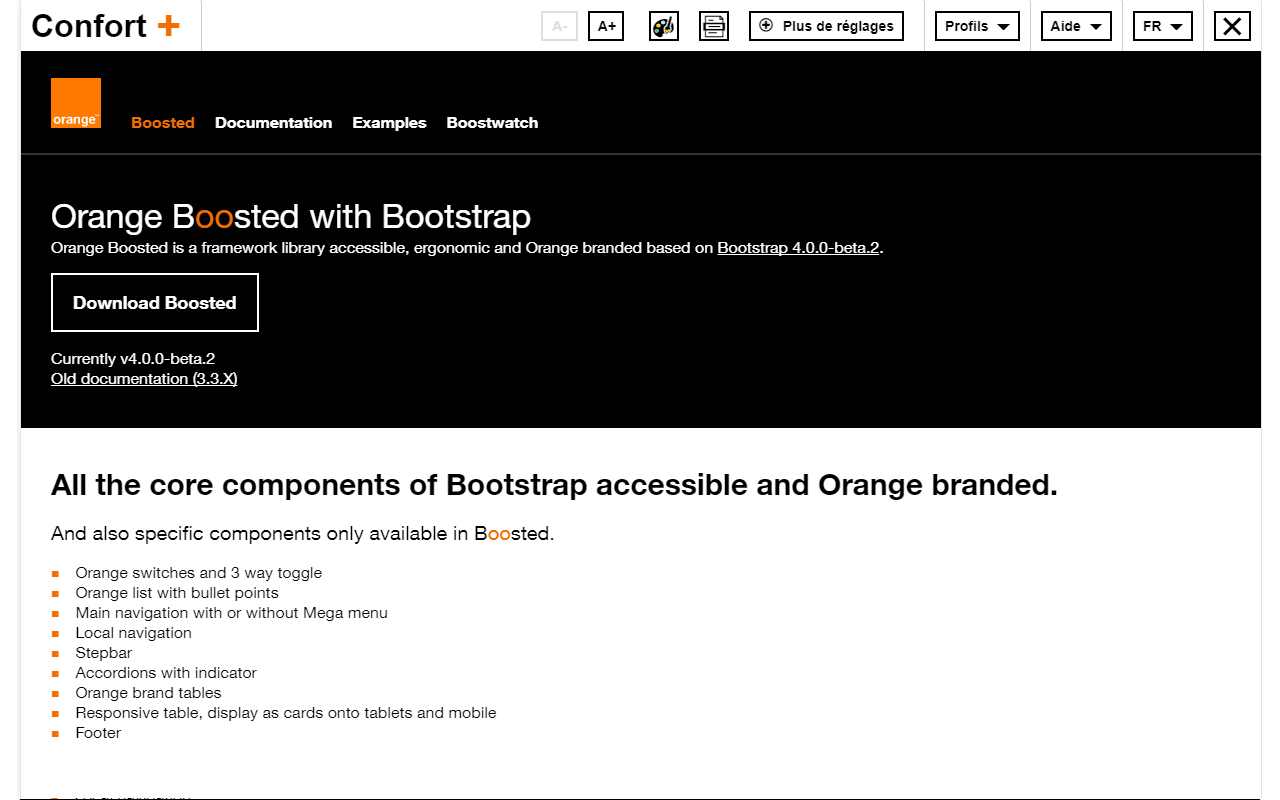Viewport: 1280px width, 800px height.
Task: Click 'Main navigation with or without Mega menu'
Action: coord(232,613)
